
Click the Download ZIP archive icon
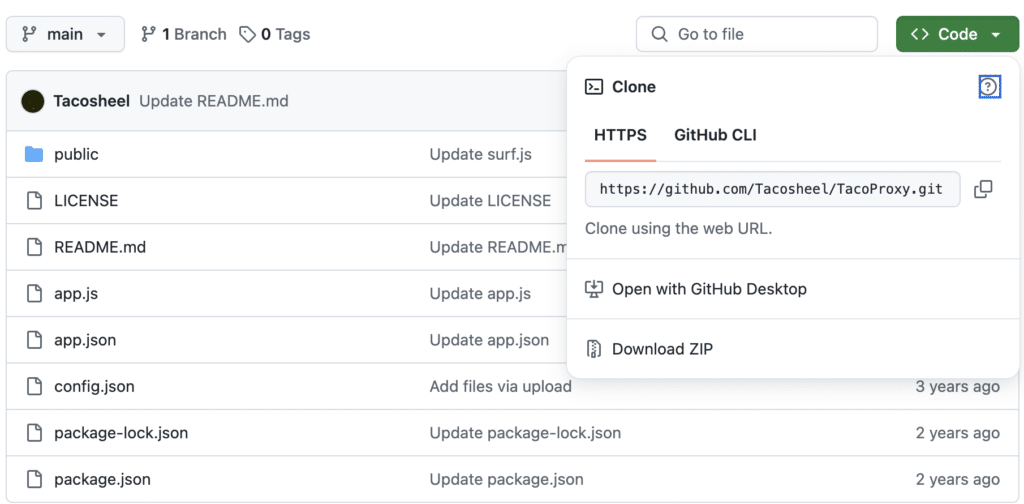tap(594, 349)
